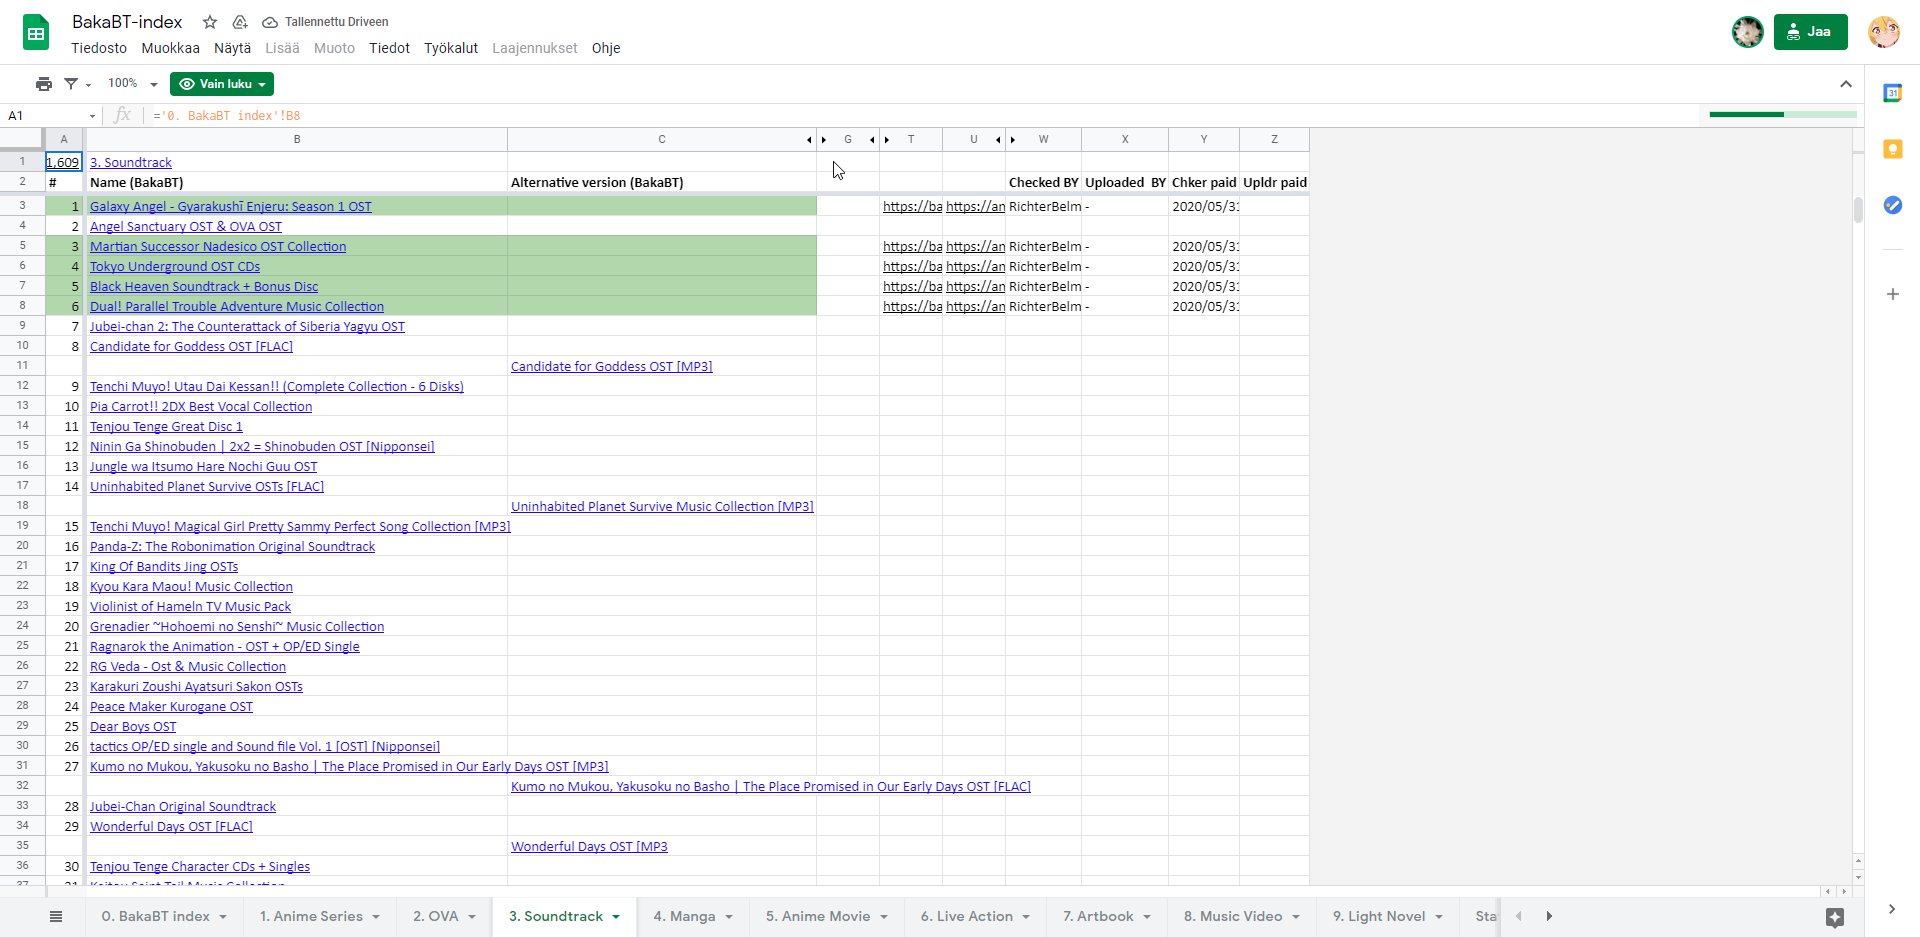Open Dear Boys OST link
Screen dimensions: 1920x937
(133, 727)
